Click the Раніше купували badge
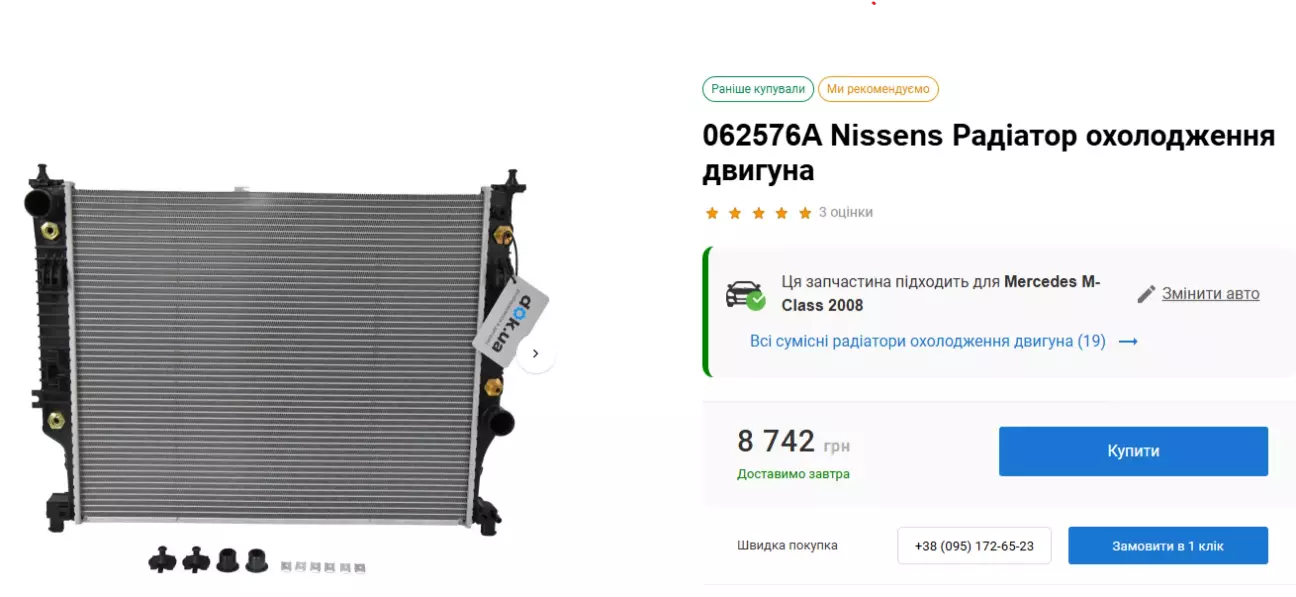The image size is (1296, 597). pyautogui.click(x=758, y=89)
